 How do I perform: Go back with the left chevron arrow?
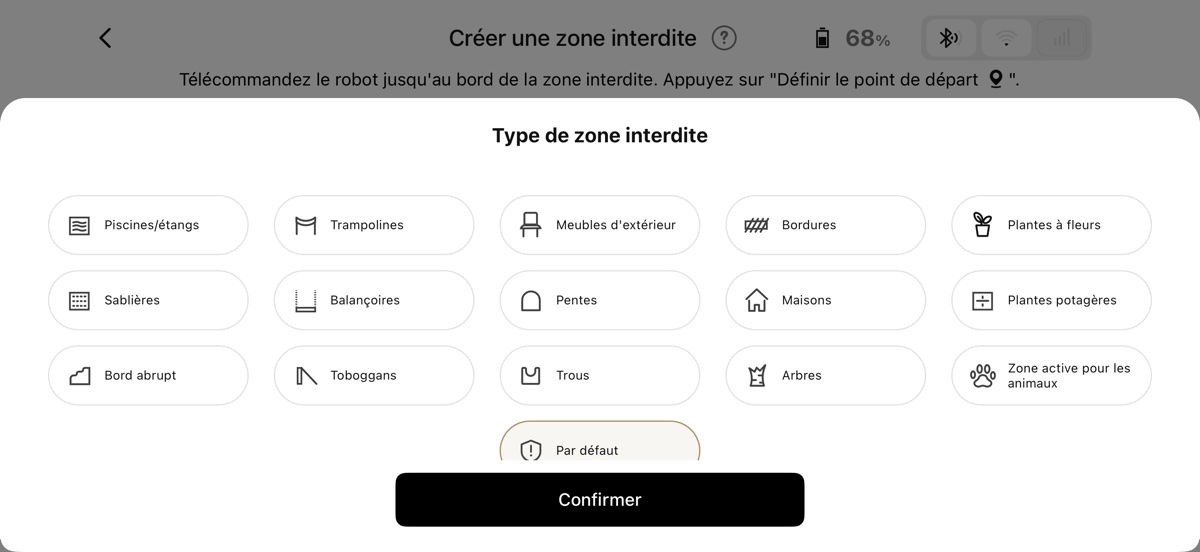click(x=105, y=38)
